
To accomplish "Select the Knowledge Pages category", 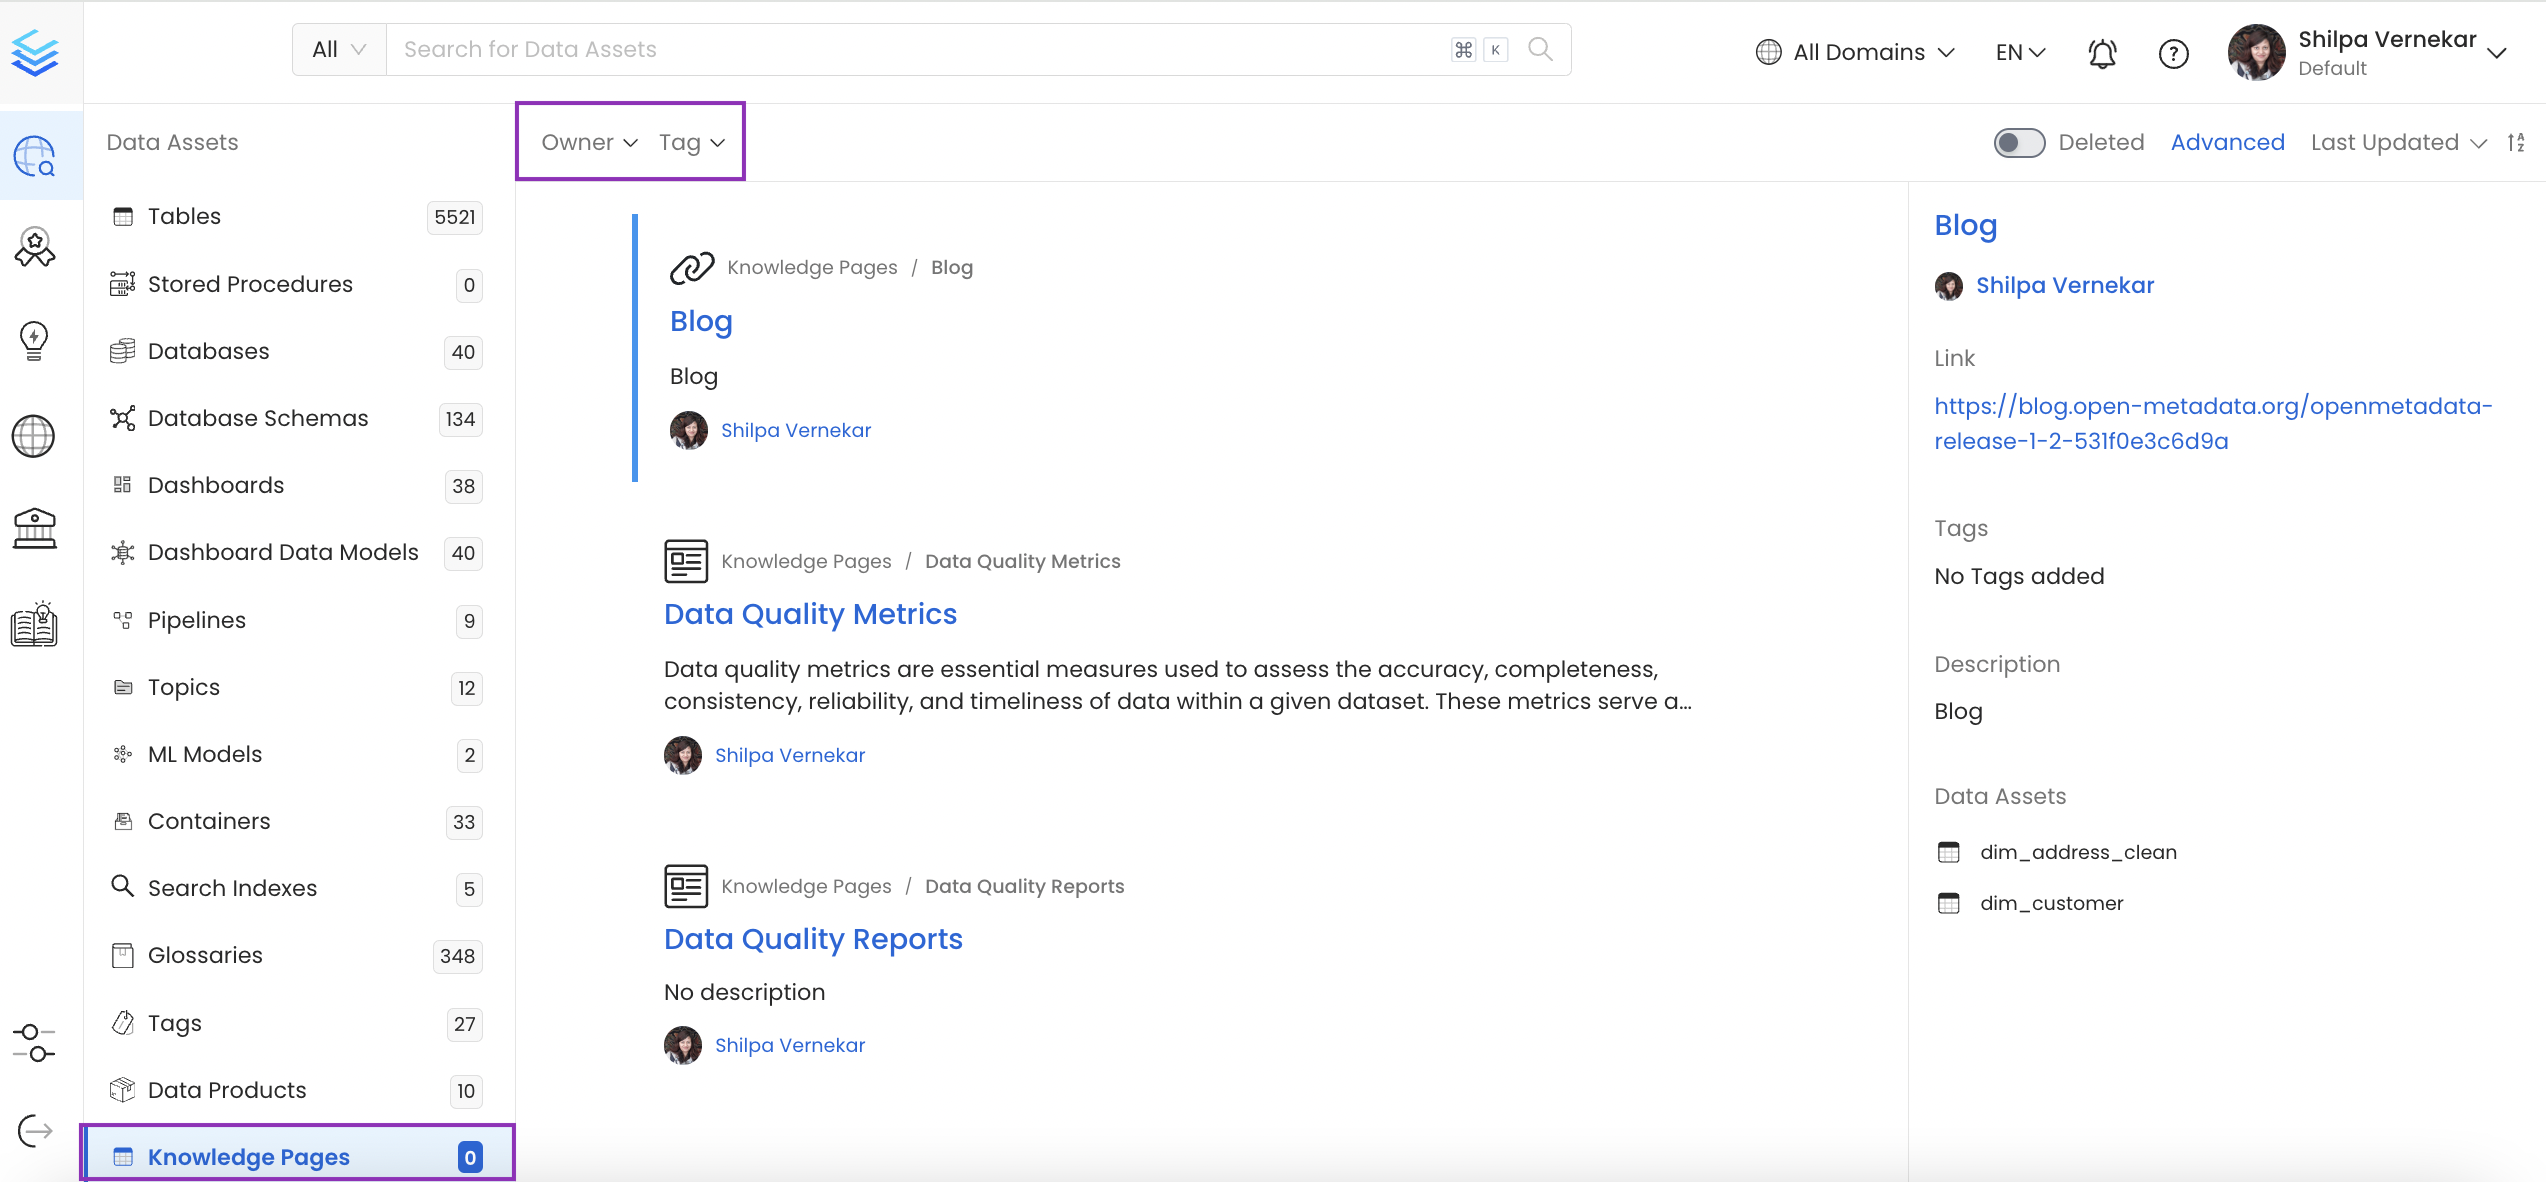I will click(x=249, y=1156).
